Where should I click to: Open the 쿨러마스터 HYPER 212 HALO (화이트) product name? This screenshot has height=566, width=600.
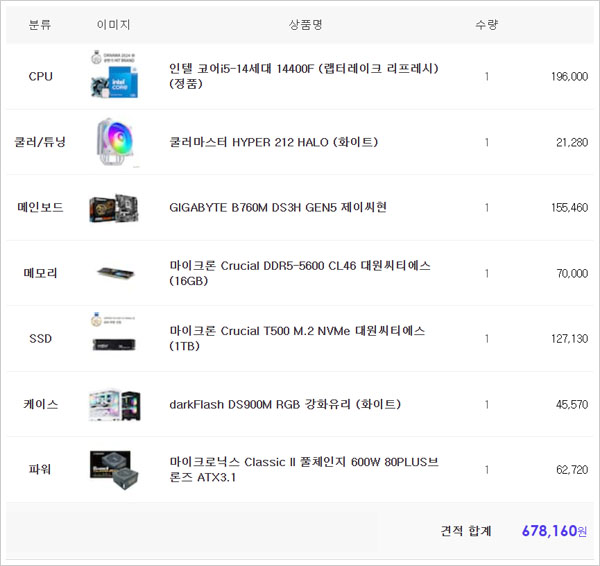(x=274, y=142)
